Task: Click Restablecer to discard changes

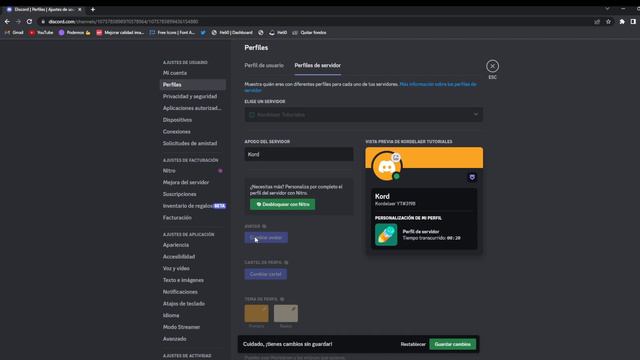Action: tap(413, 344)
